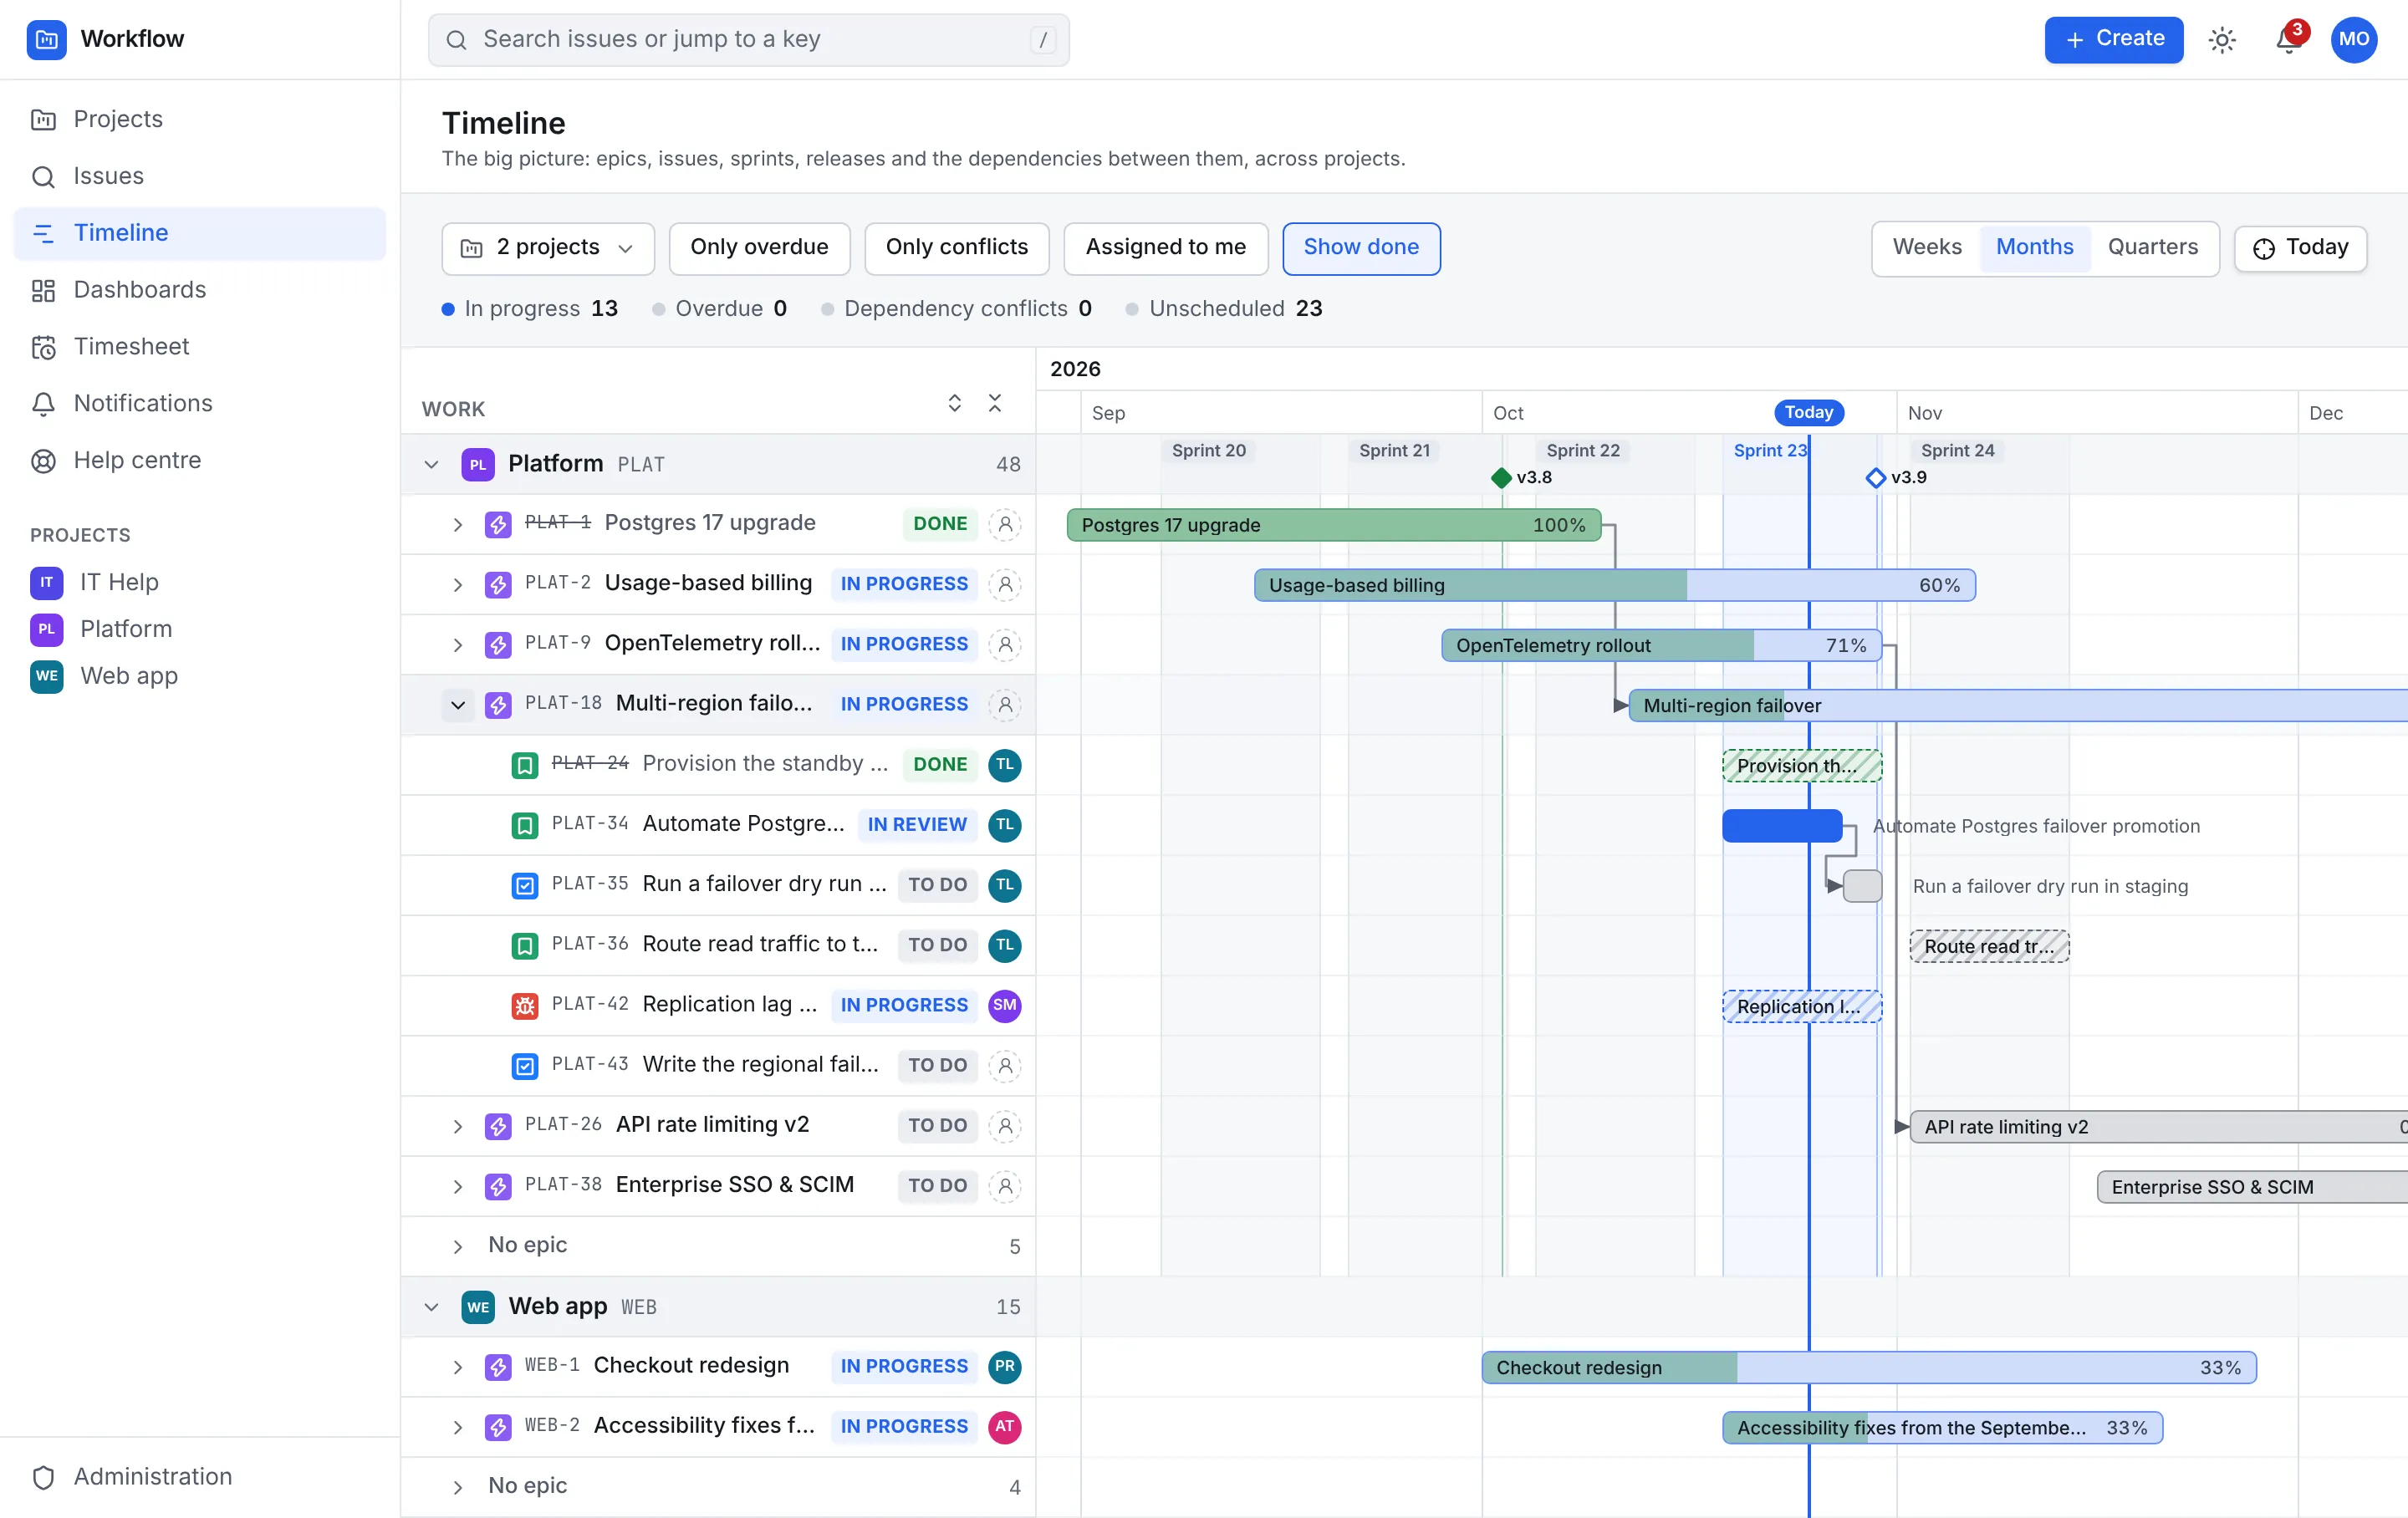
Task: Toggle the Only conflicts filter
Action: (x=957, y=248)
